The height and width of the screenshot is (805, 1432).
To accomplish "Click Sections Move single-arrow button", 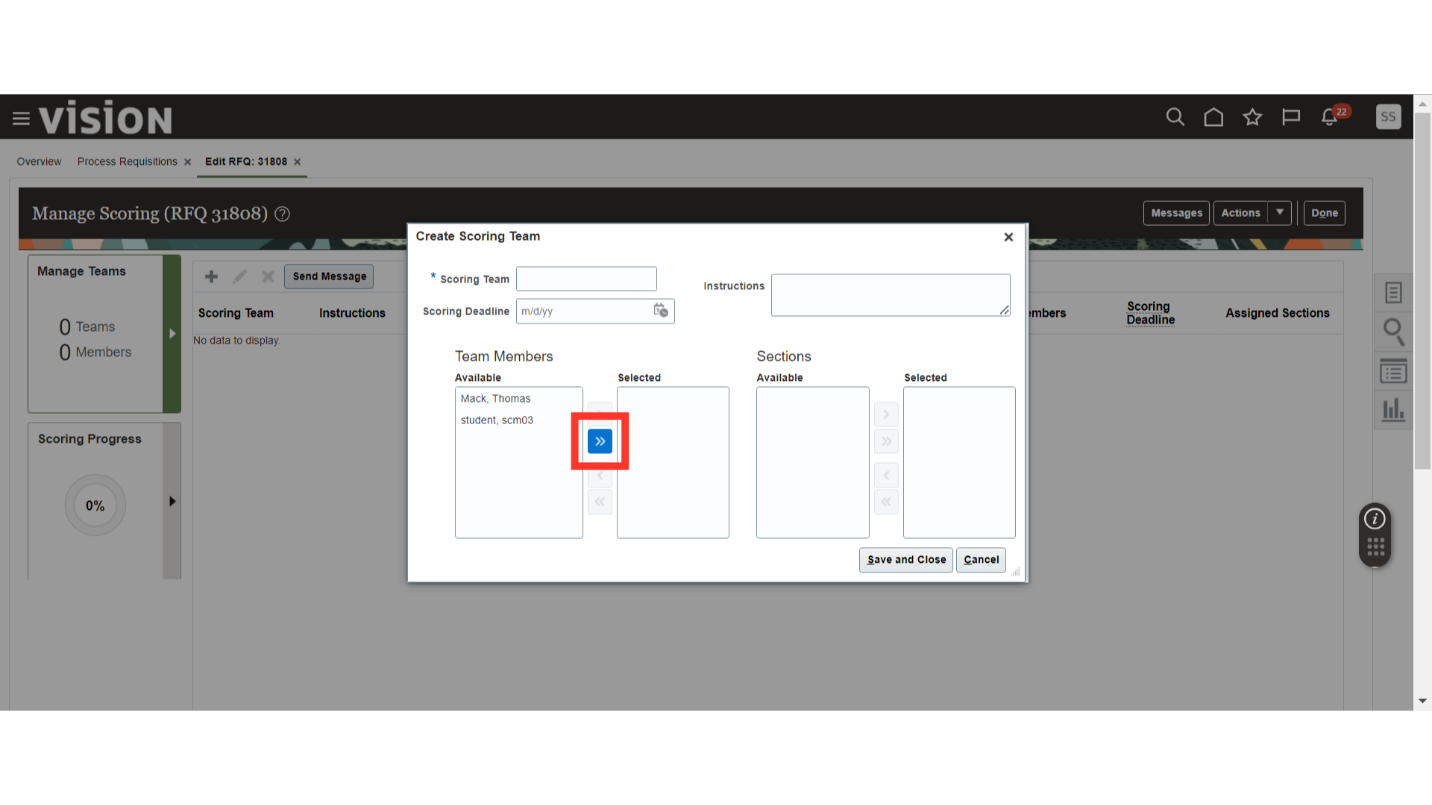I will tap(886, 414).
